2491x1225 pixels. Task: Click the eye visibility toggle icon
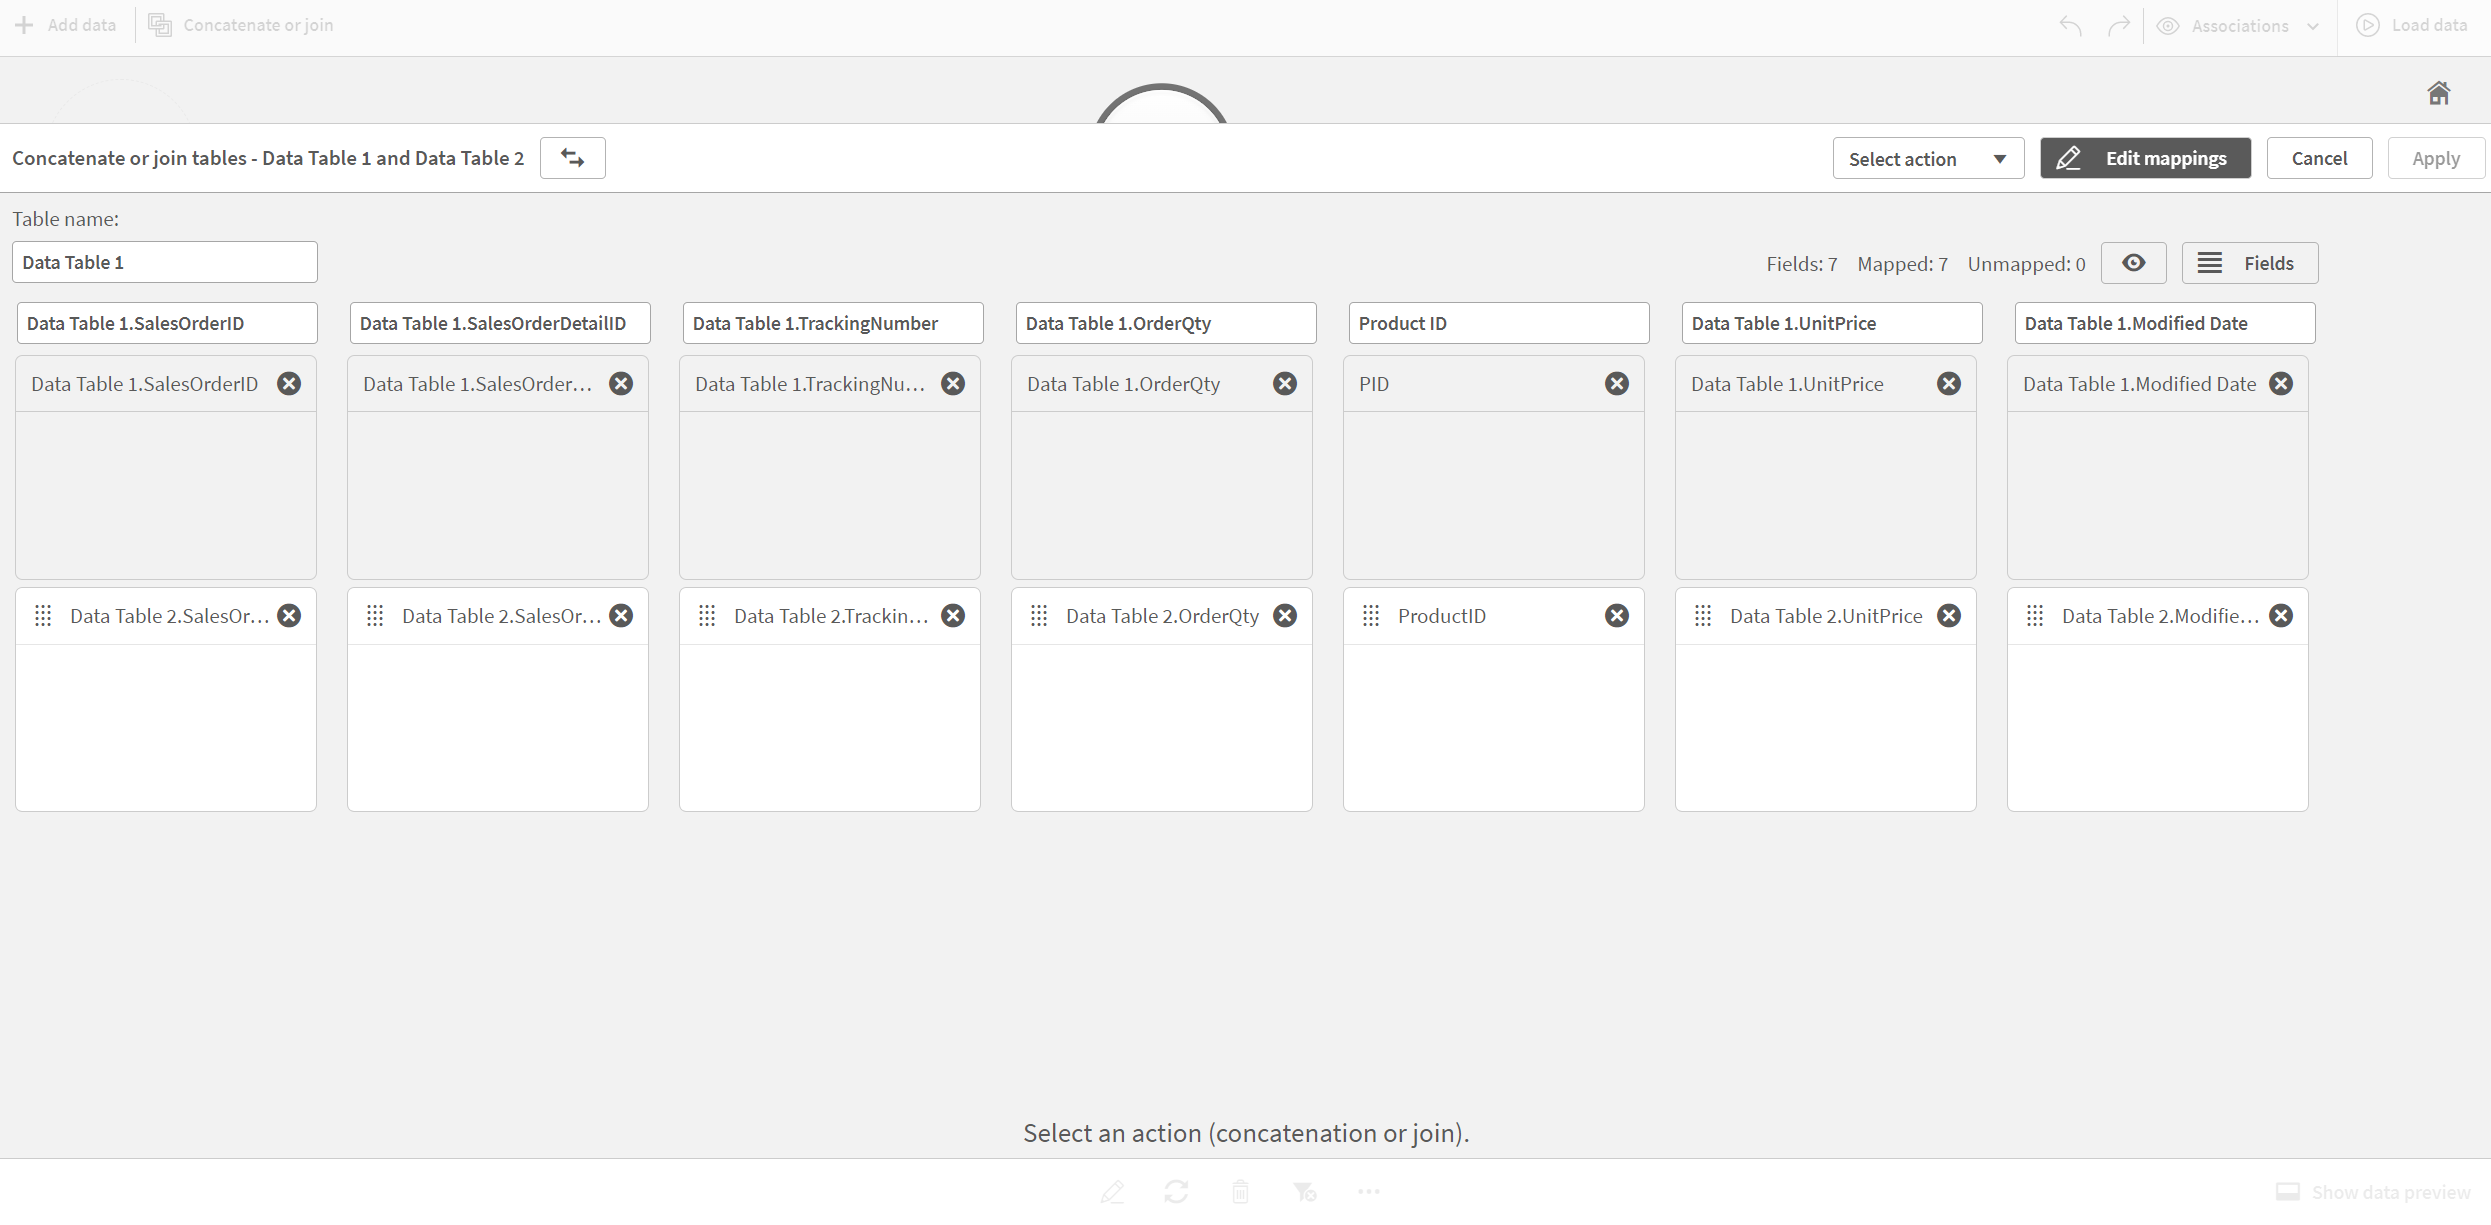(x=2135, y=262)
